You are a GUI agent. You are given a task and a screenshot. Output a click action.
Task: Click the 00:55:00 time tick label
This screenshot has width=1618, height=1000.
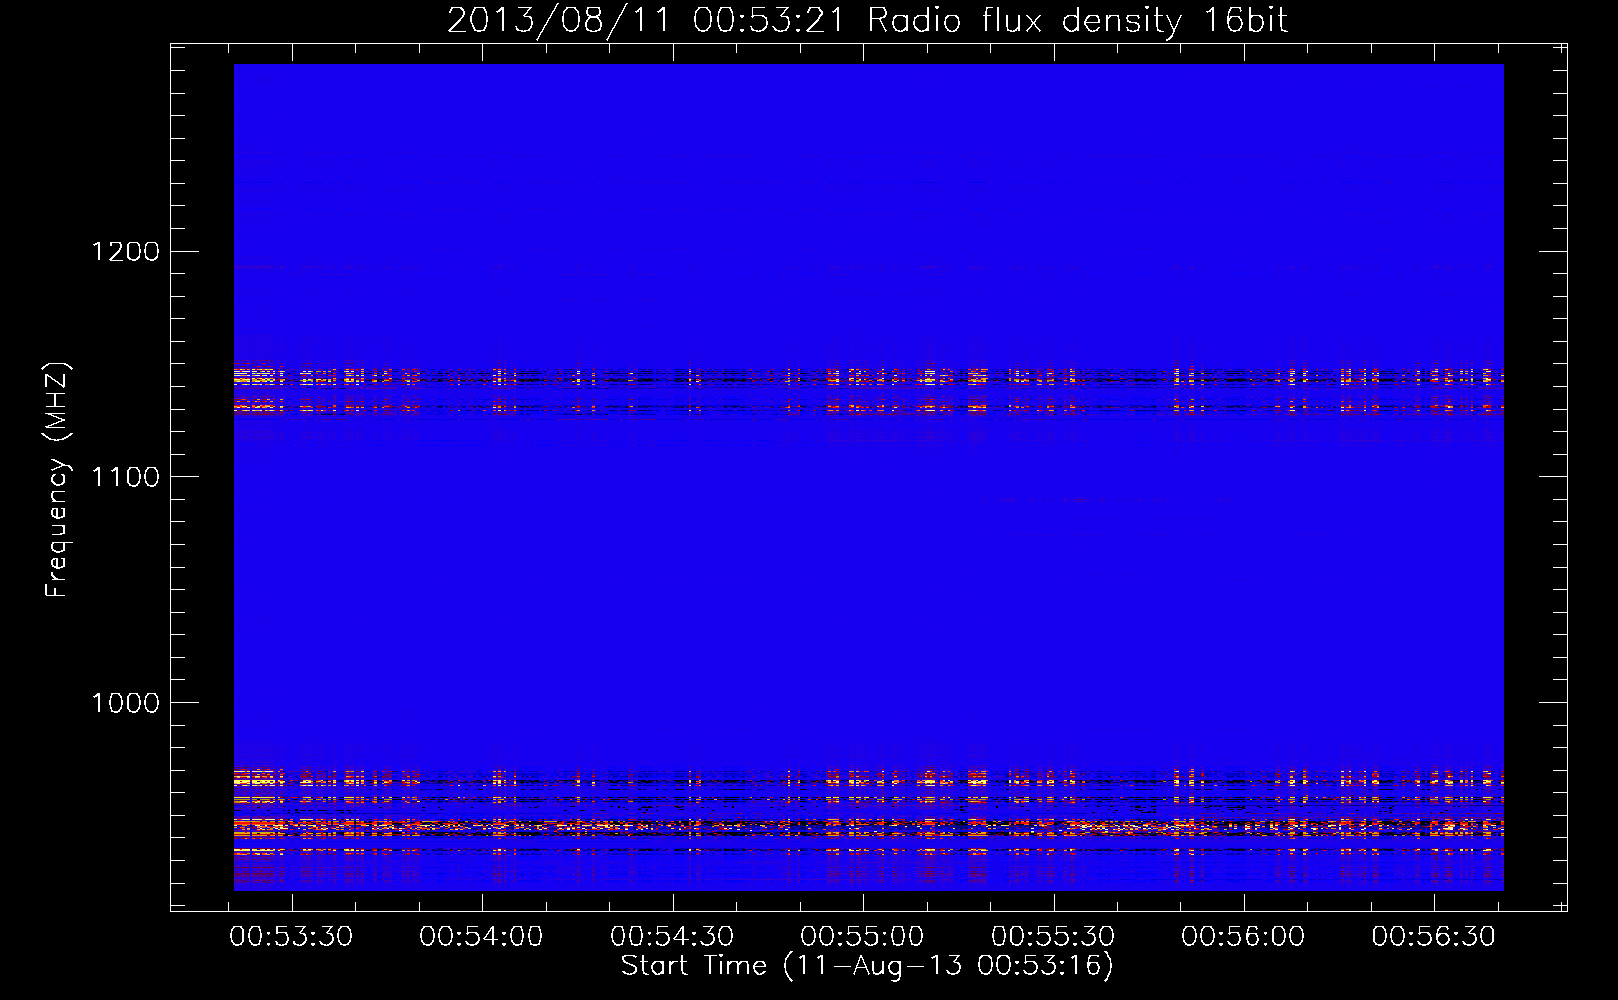pyautogui.click(x=862, y=937)
